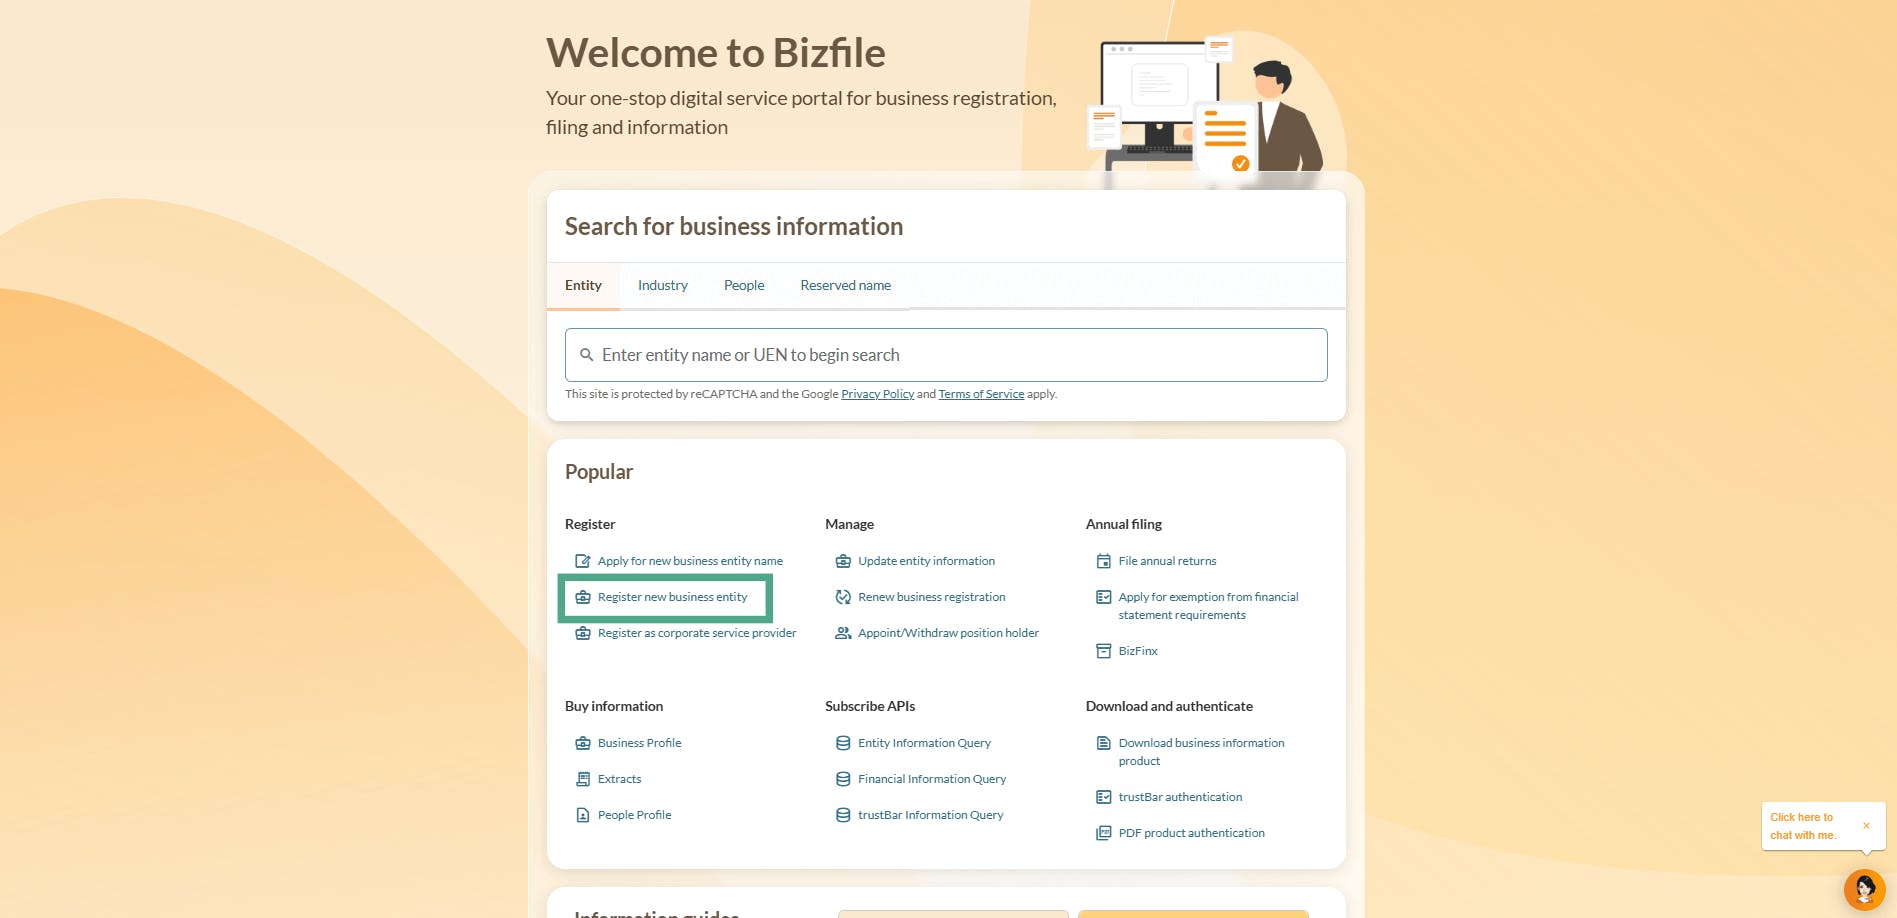Click the Renew business registration icon
The image size is (1897, 918).
coord(843,596)
